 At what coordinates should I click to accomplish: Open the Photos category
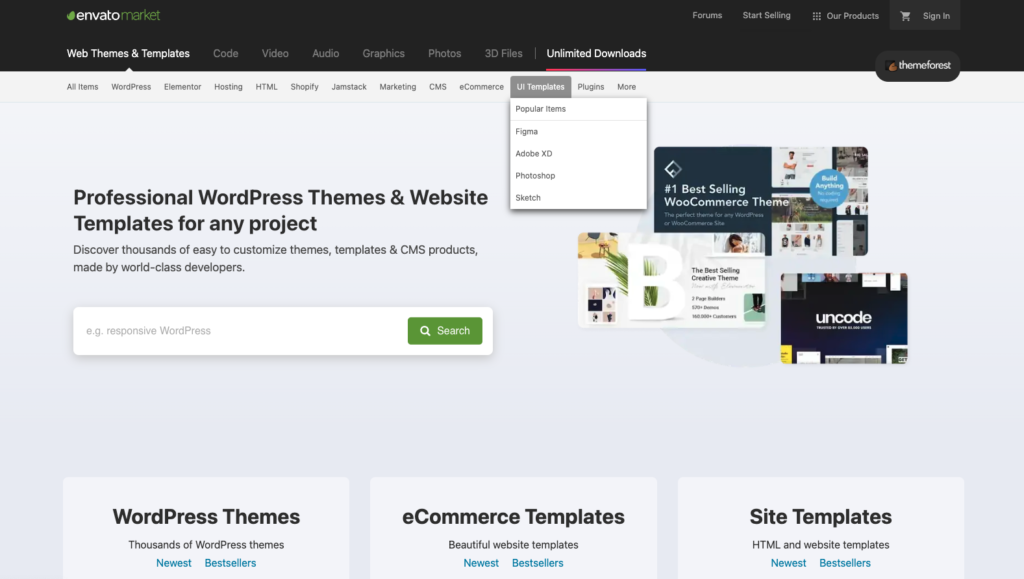click(x=445, y=54)
